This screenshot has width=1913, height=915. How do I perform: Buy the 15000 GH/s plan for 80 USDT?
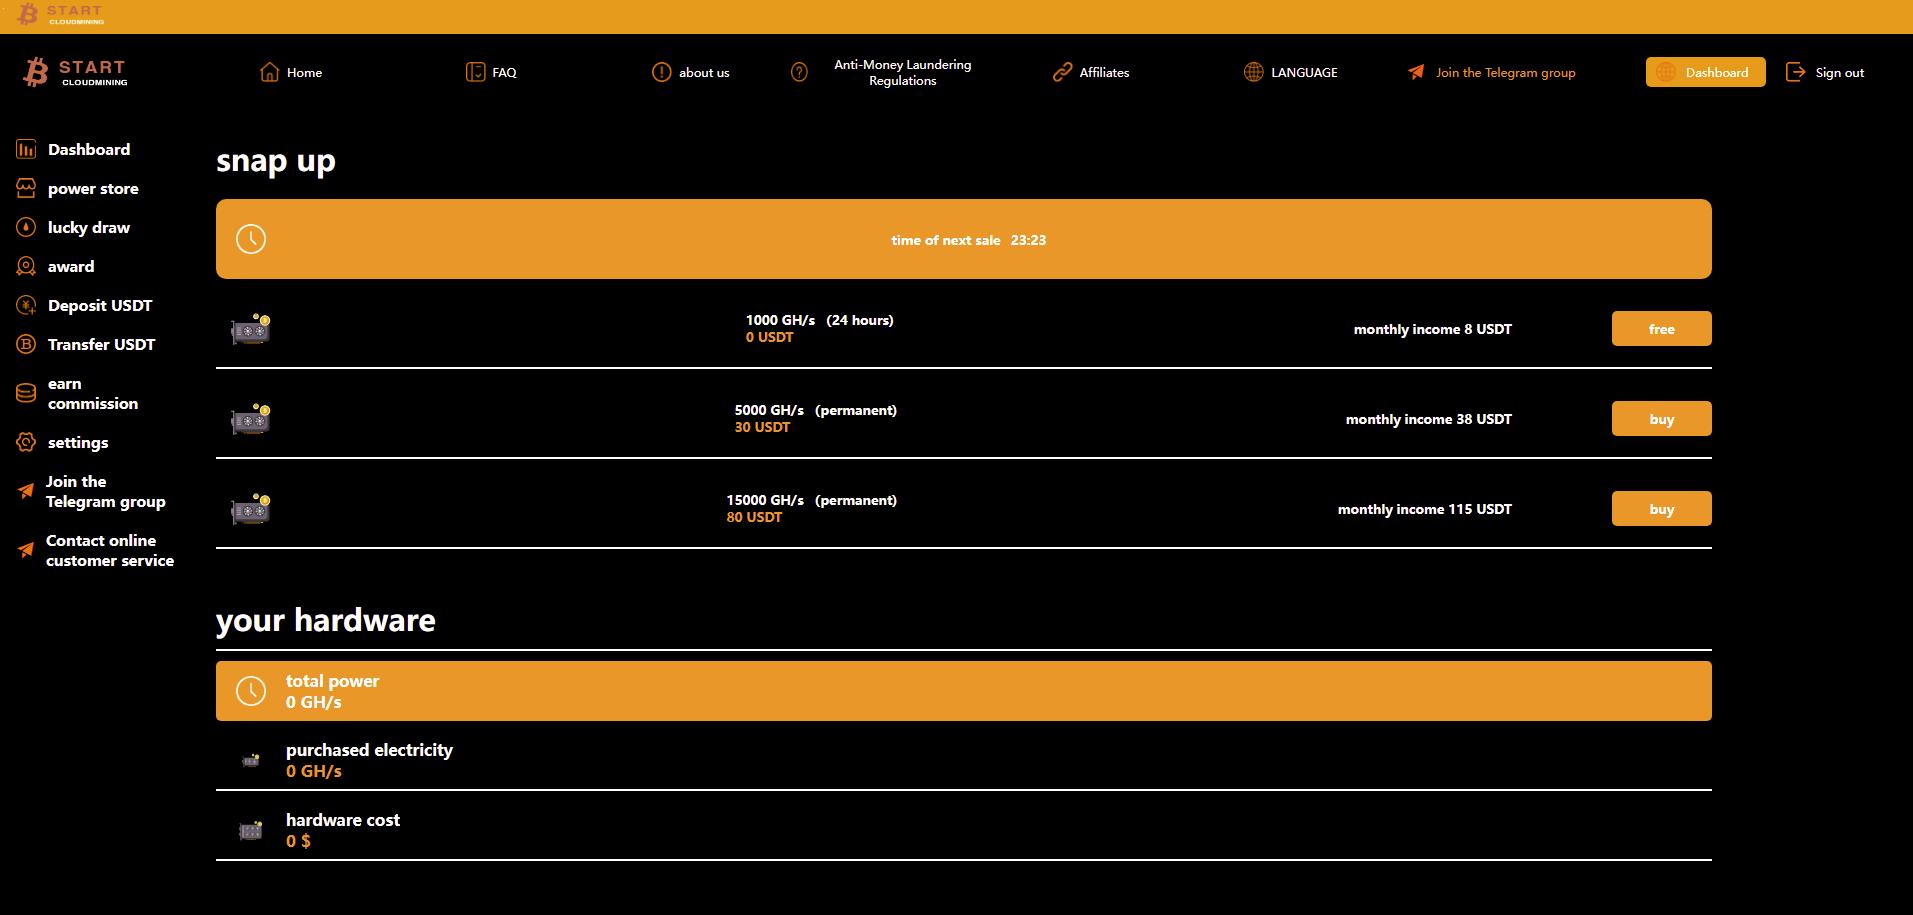click(x=1660, y=509)
